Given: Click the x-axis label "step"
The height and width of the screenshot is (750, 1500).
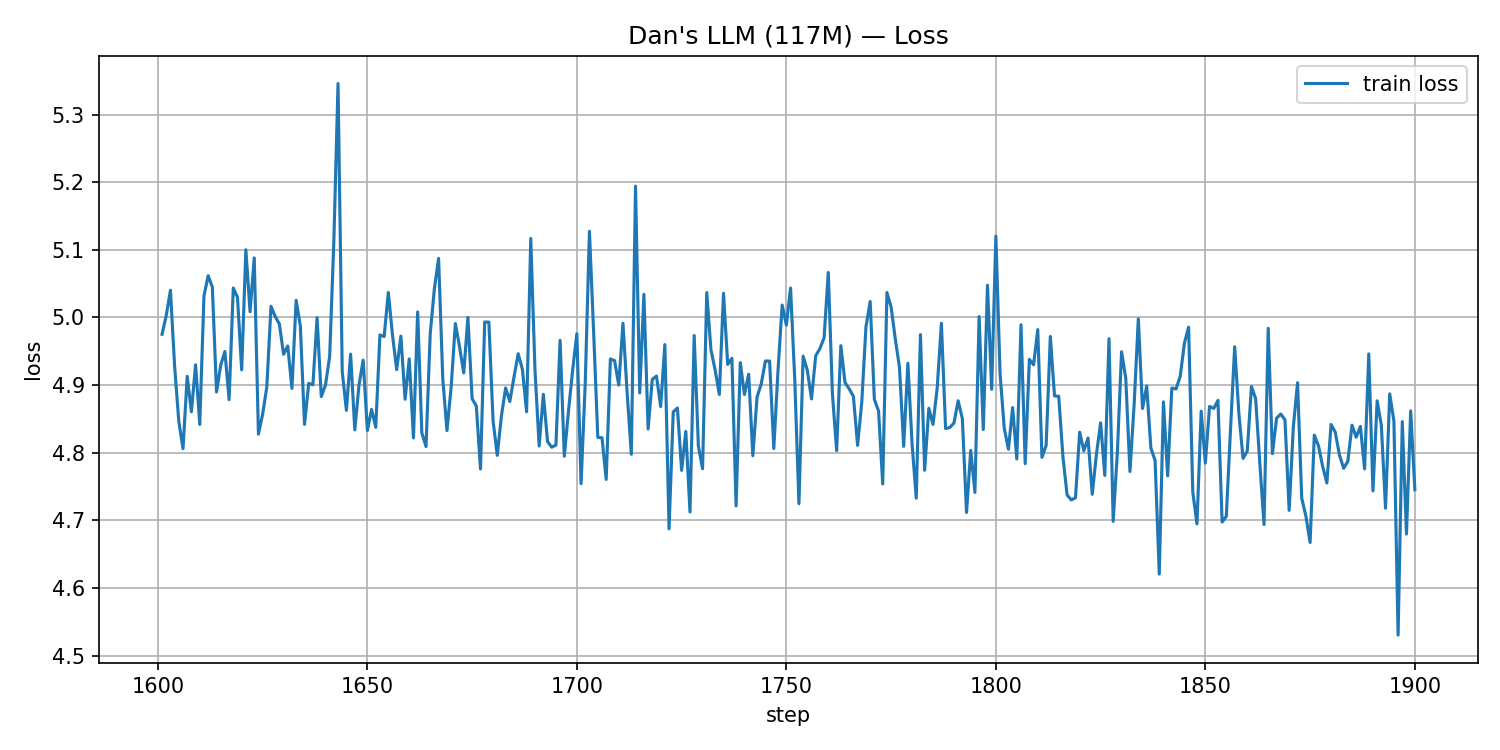Looking at the screenshot, I should [x=788, y=716].
